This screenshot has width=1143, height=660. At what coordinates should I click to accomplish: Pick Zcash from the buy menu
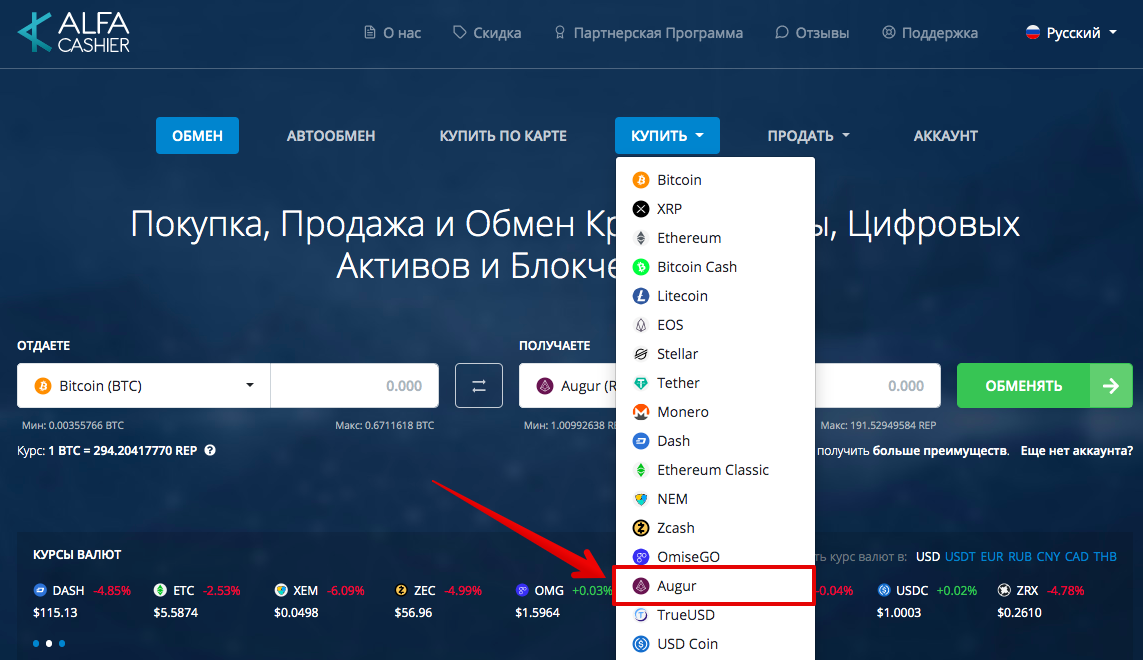pyautogui.click(x=715, y=528)
